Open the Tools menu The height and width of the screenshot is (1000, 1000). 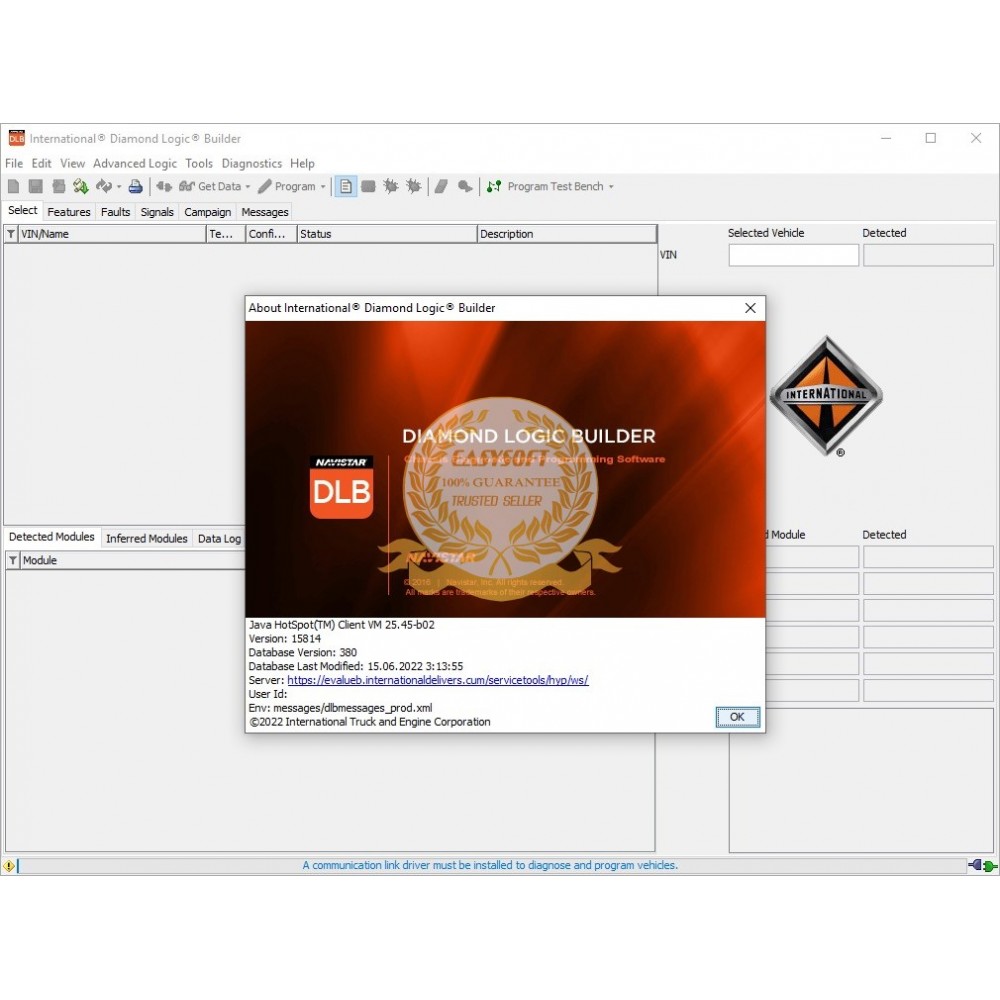point(199,163)
